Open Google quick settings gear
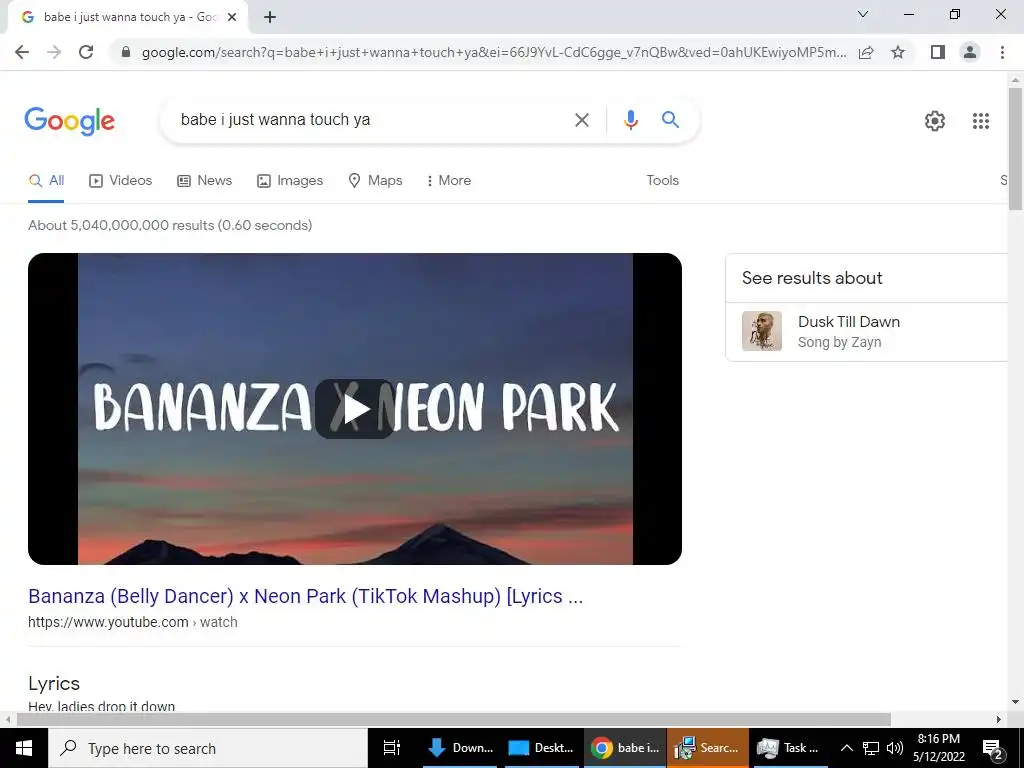The height and width of the screenshot is (768, 1024). [x=935, y=121]
